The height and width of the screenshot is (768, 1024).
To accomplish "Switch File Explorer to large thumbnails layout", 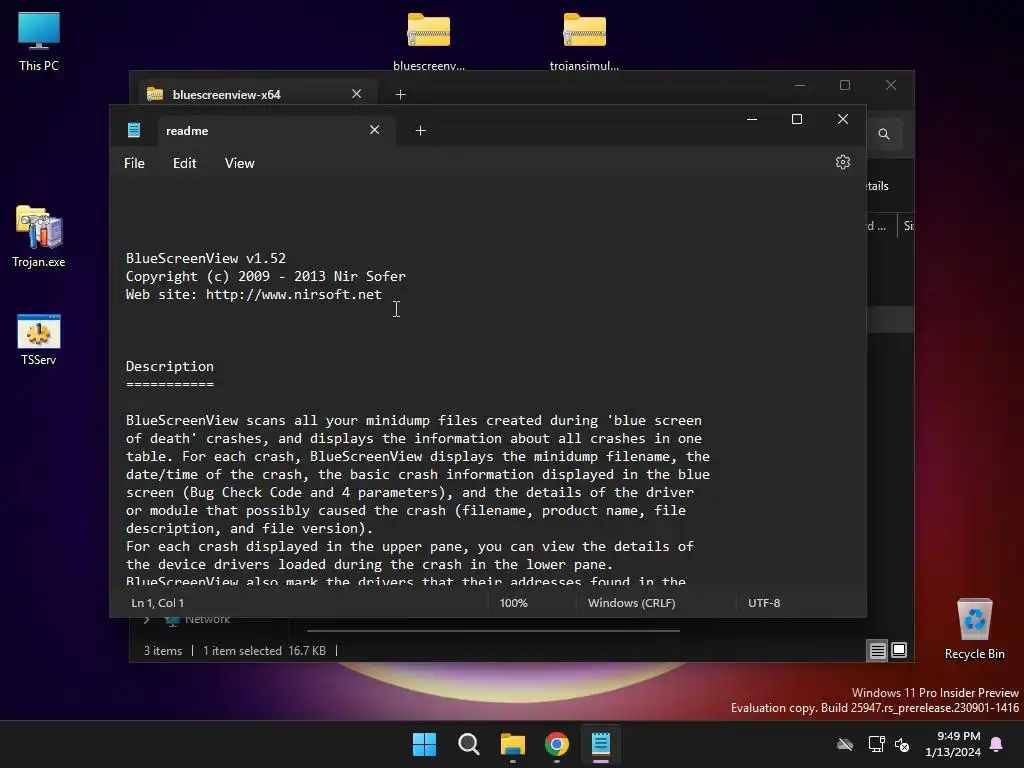I will click(x=899, y=650).
